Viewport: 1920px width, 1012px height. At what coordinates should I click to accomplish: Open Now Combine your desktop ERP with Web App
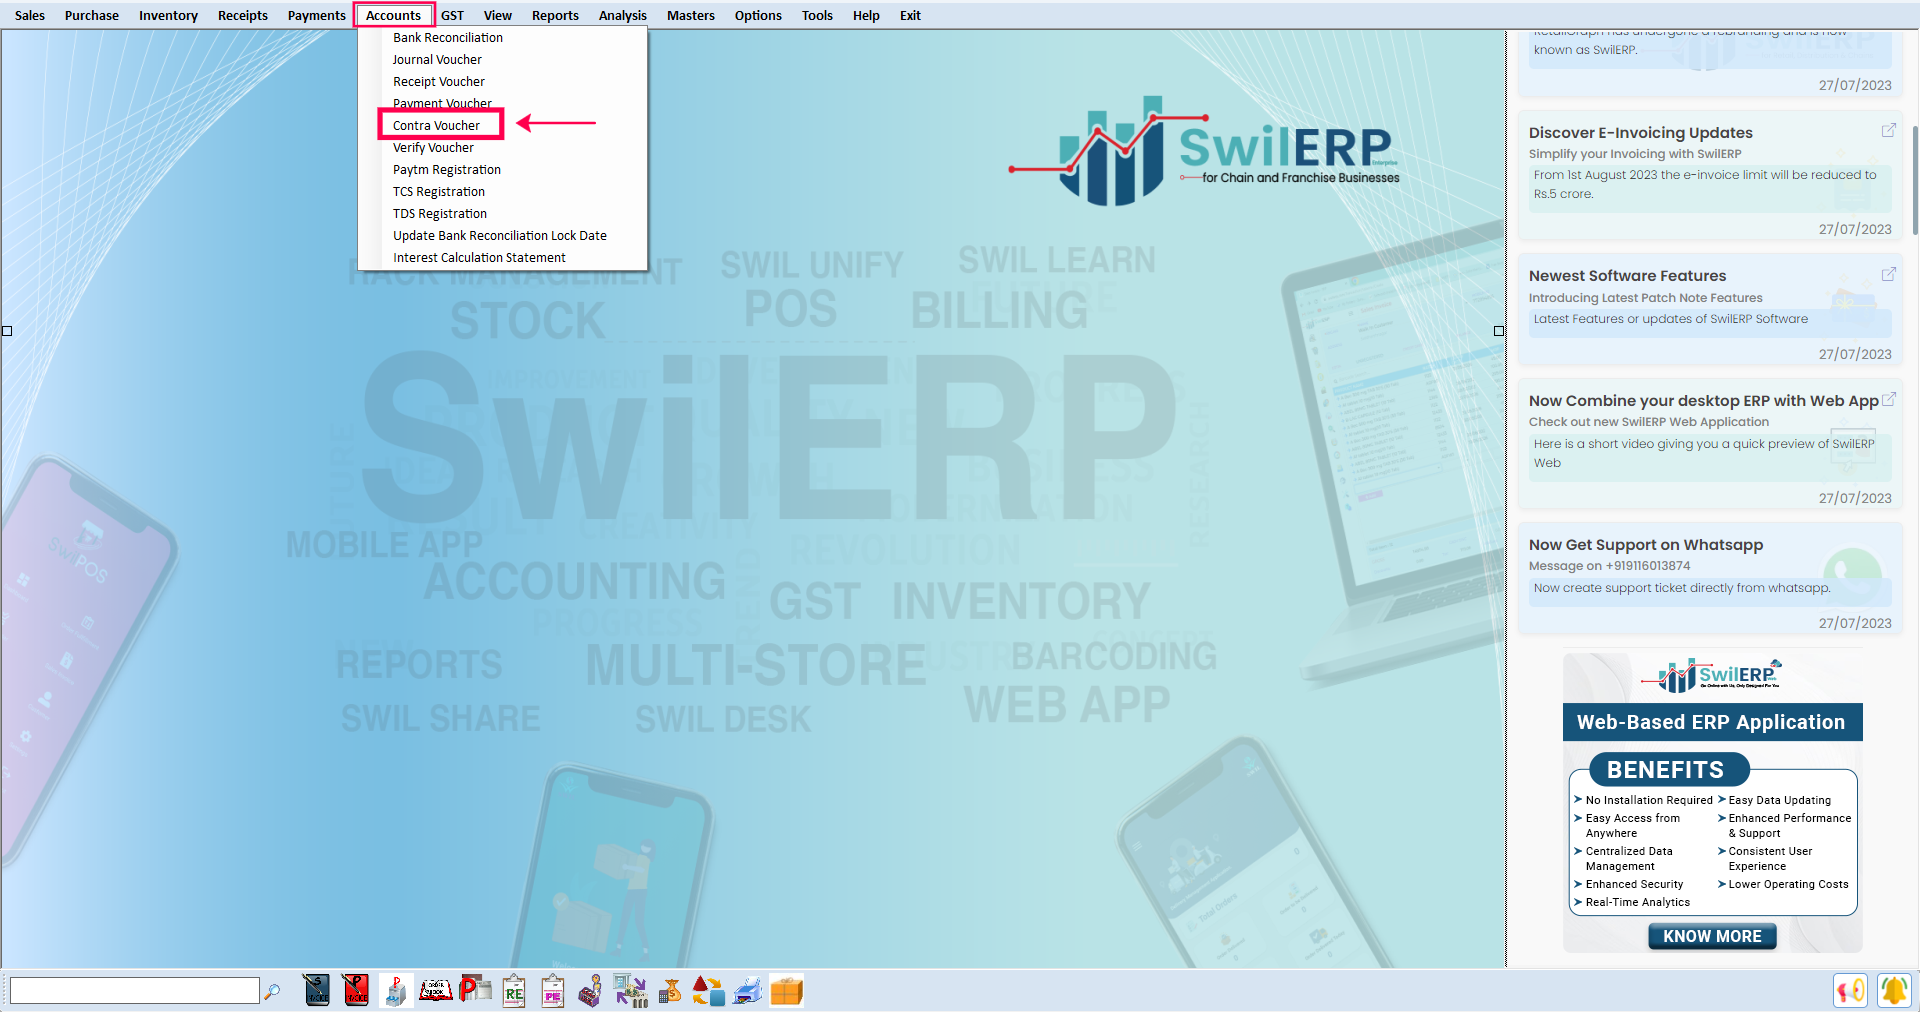(1703, 401)
